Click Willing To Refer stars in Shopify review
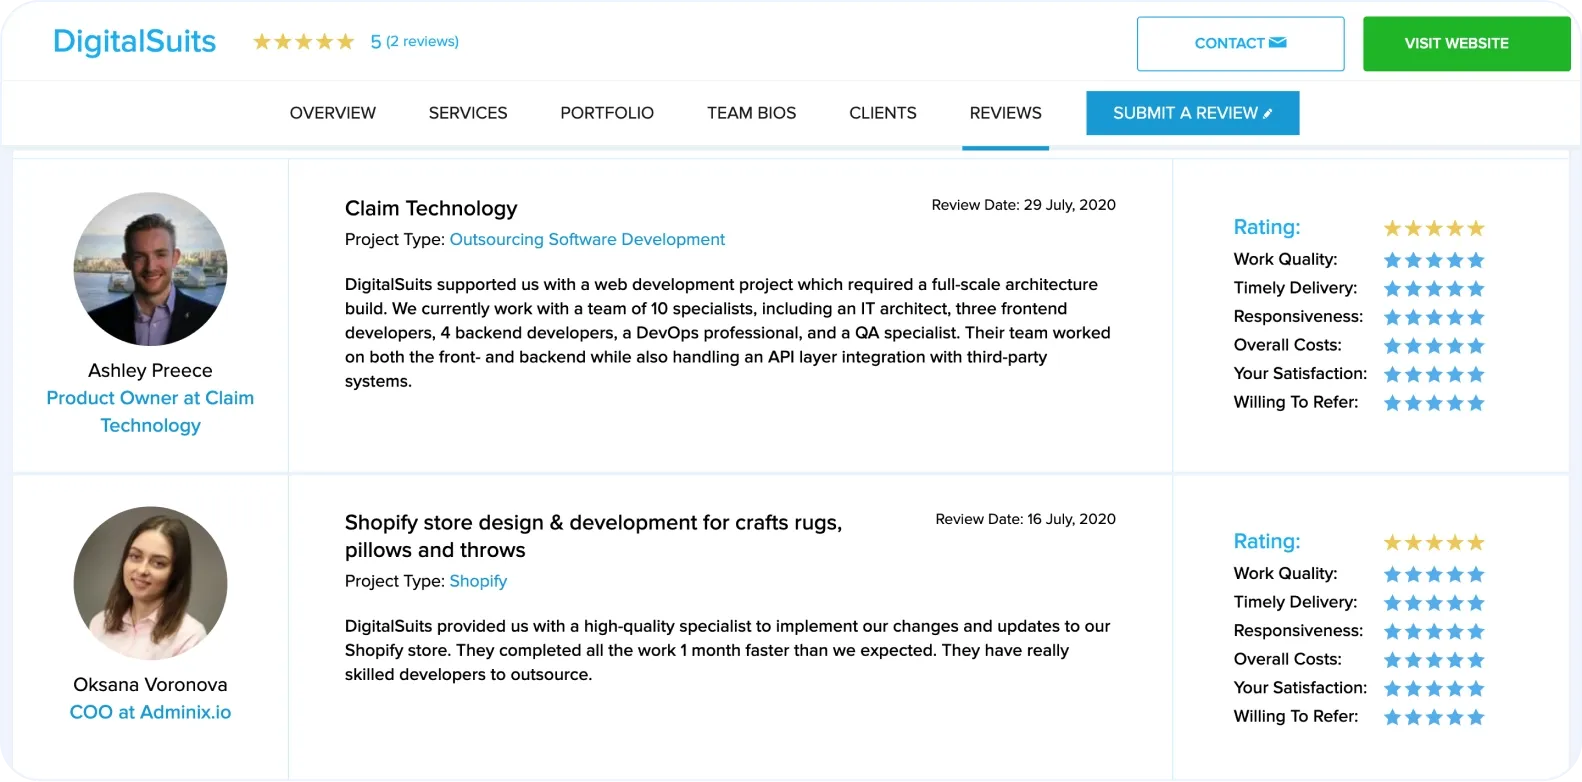1582x782 pixels. (1433, 717)
